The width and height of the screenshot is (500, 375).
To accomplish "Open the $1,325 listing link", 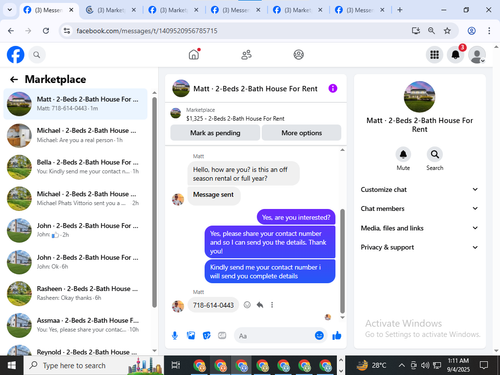I will coord(235,118).
